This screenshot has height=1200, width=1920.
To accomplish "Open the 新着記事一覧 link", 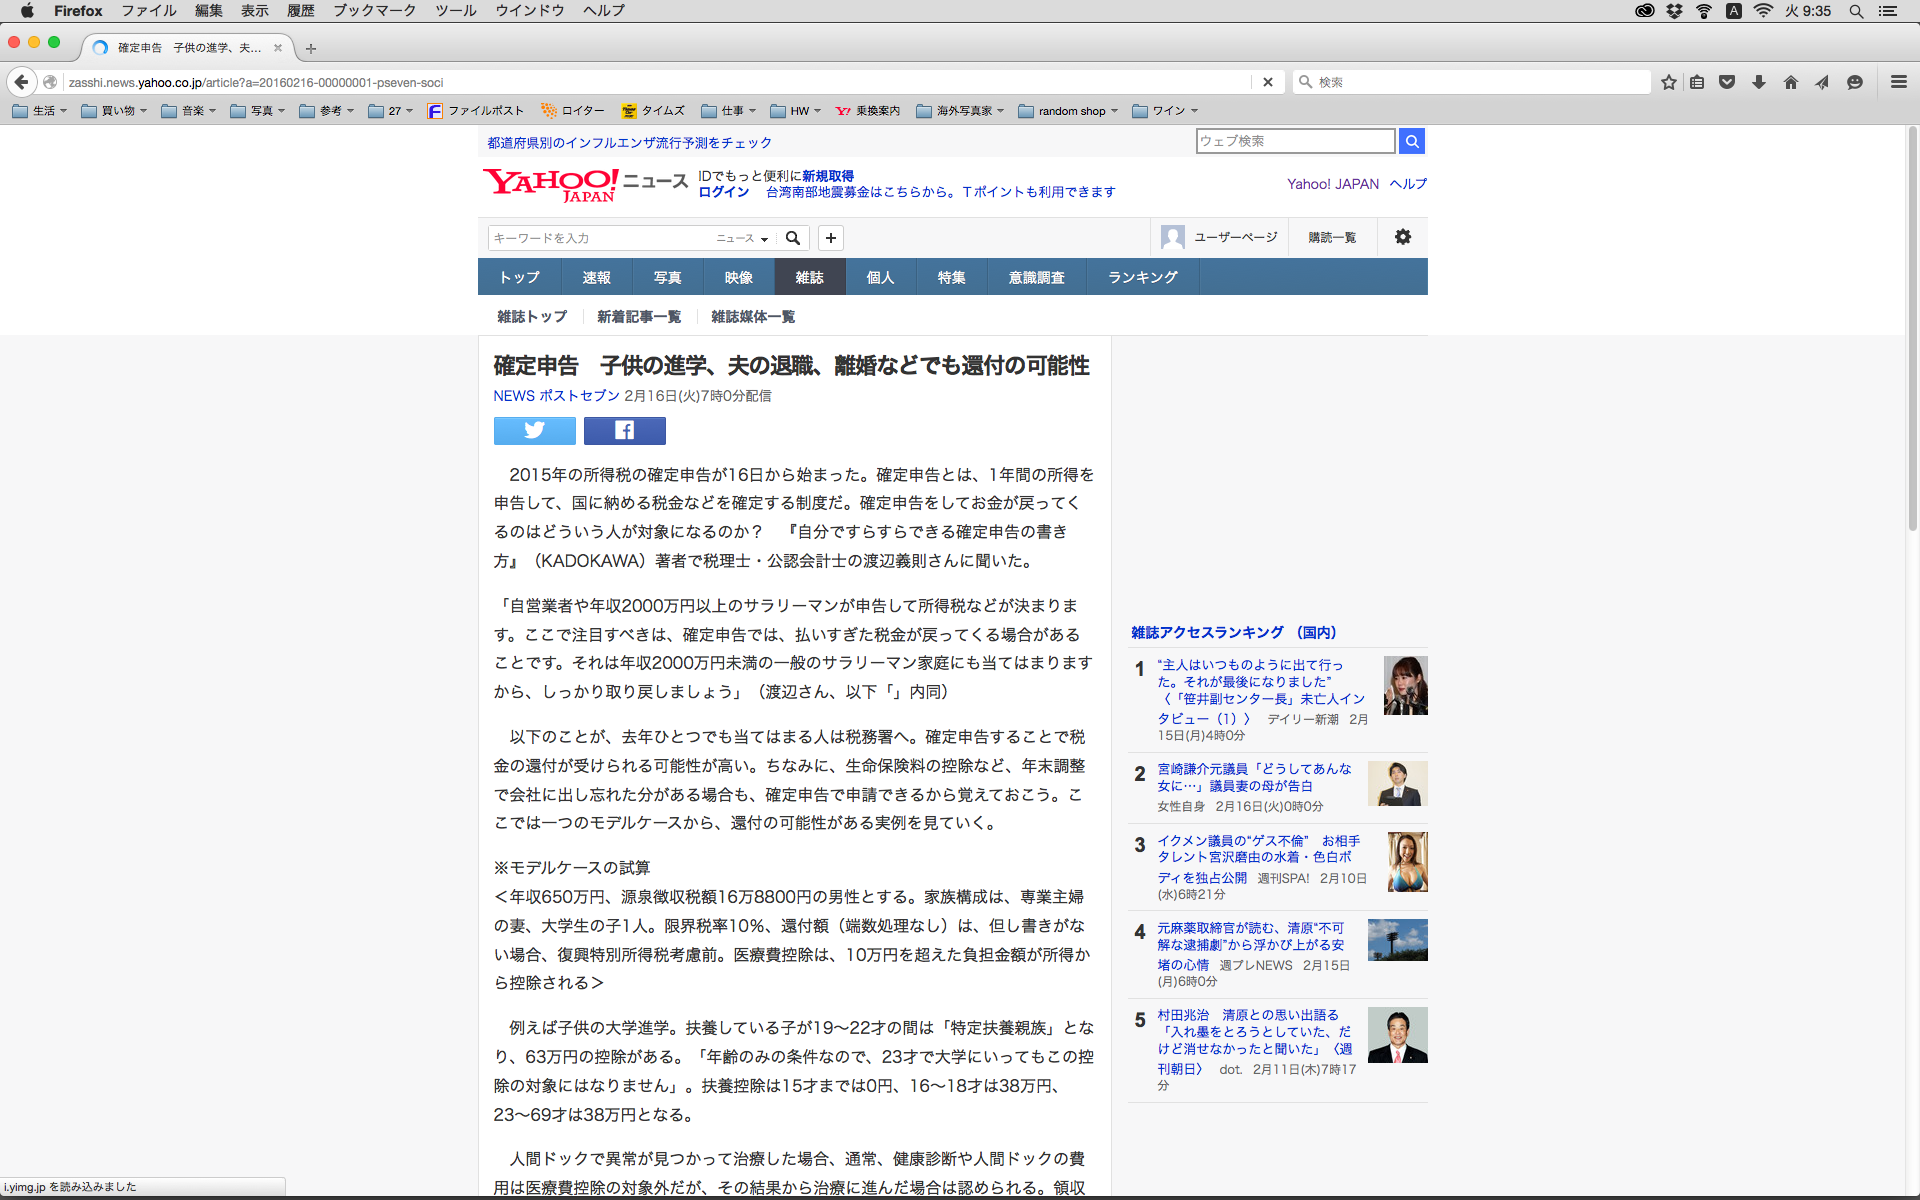I will 638,317.
